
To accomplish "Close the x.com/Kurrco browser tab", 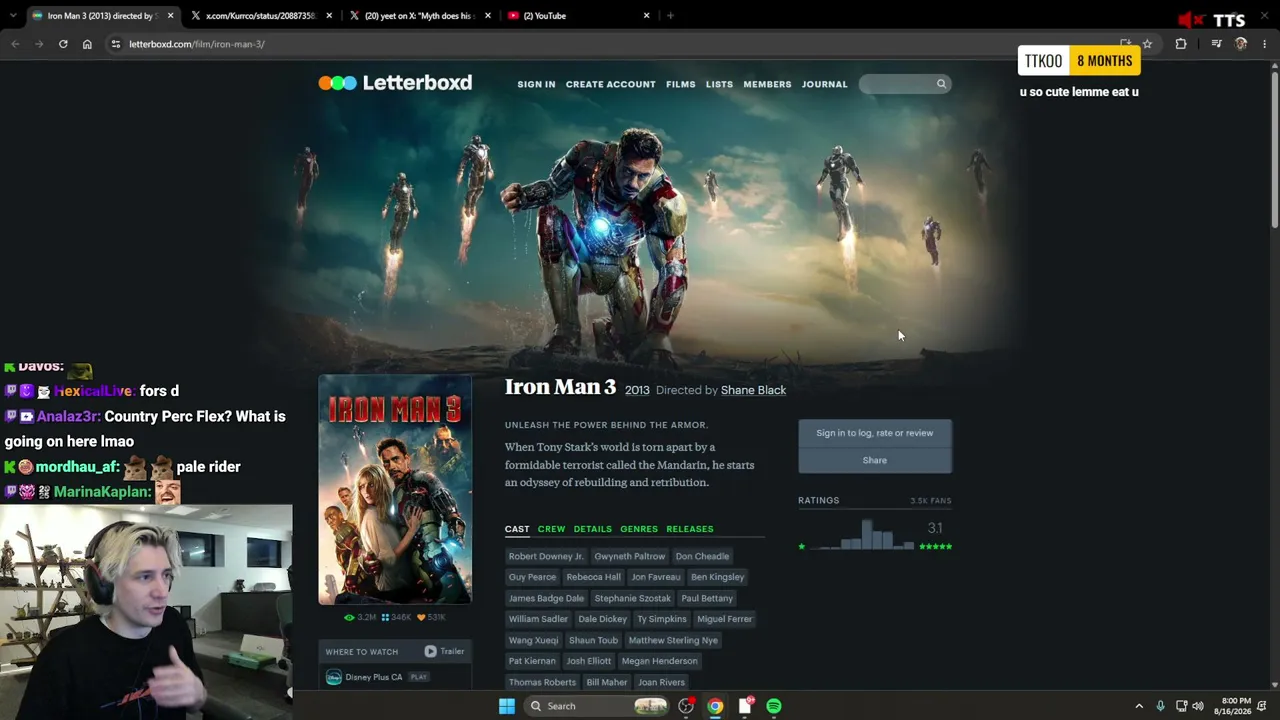I will pyautogui.click(x=329, y=15).
